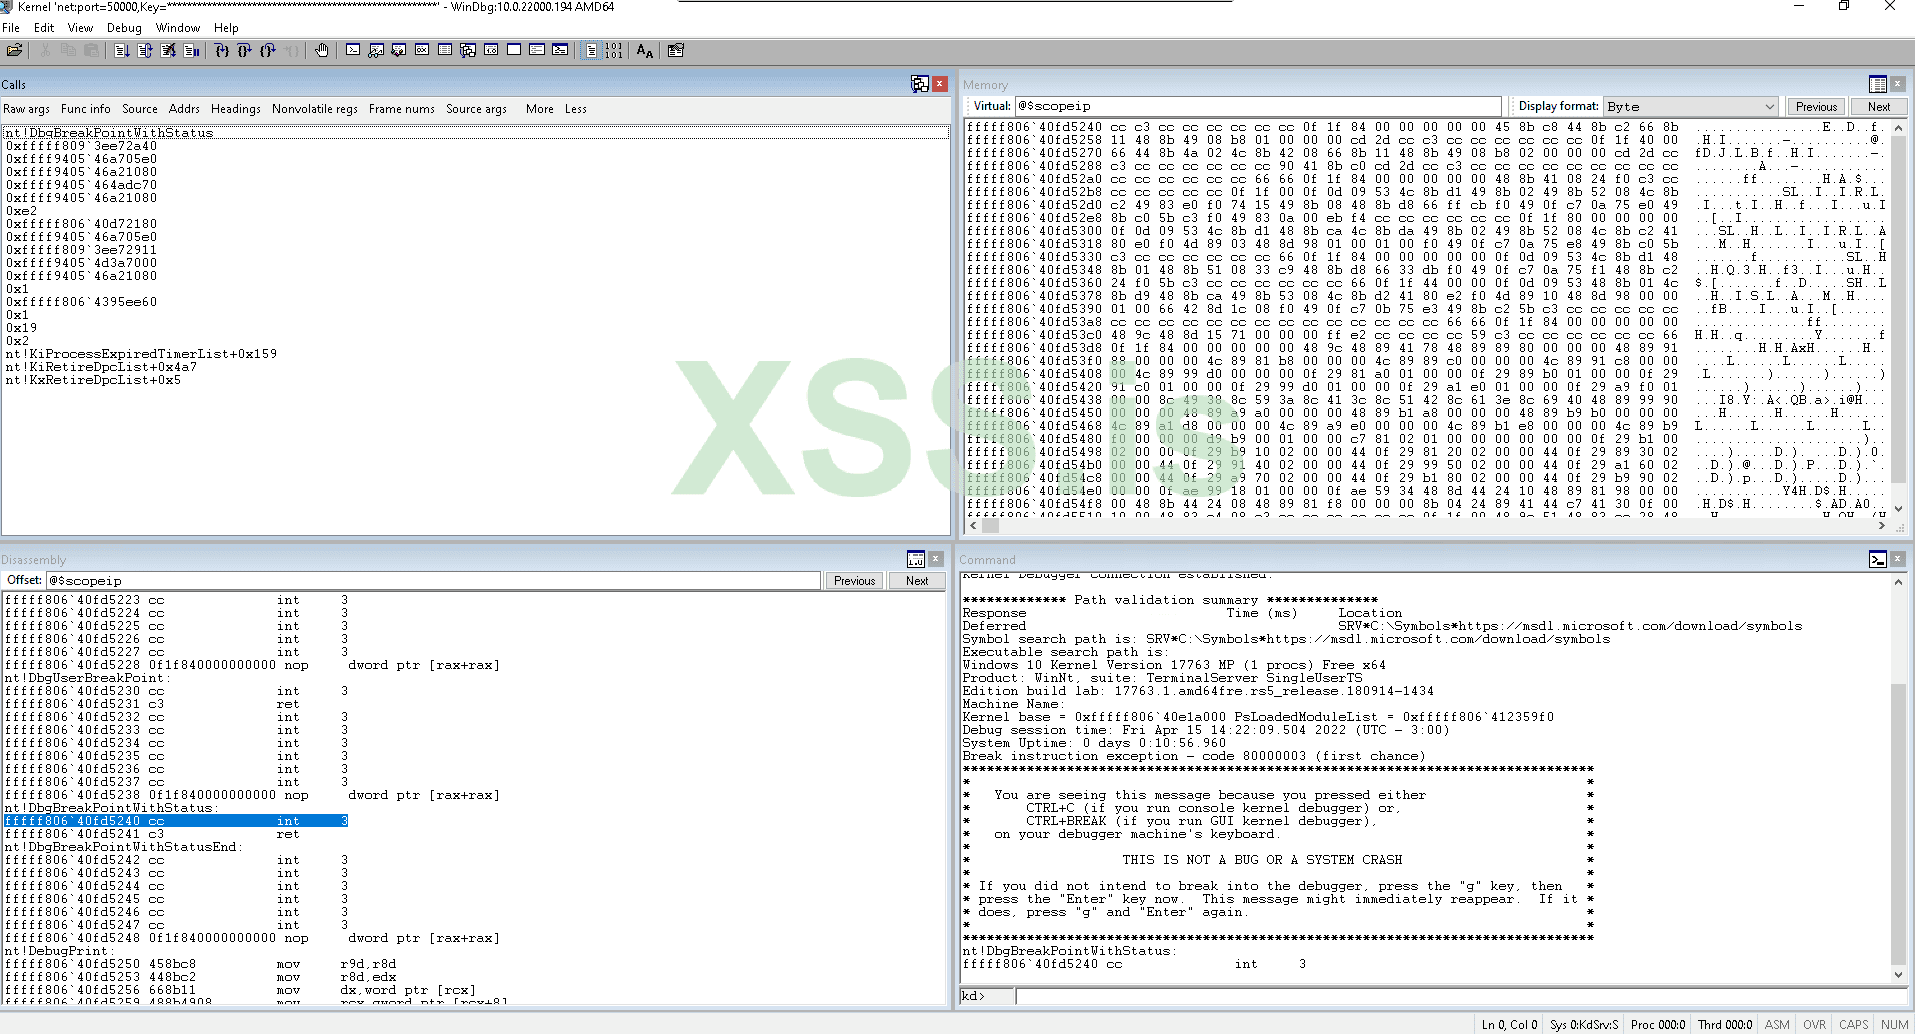Screen dimensions: 1915x1034
Task: Click the Stop debugging toolbar icon
Action: tap(168, 50)
